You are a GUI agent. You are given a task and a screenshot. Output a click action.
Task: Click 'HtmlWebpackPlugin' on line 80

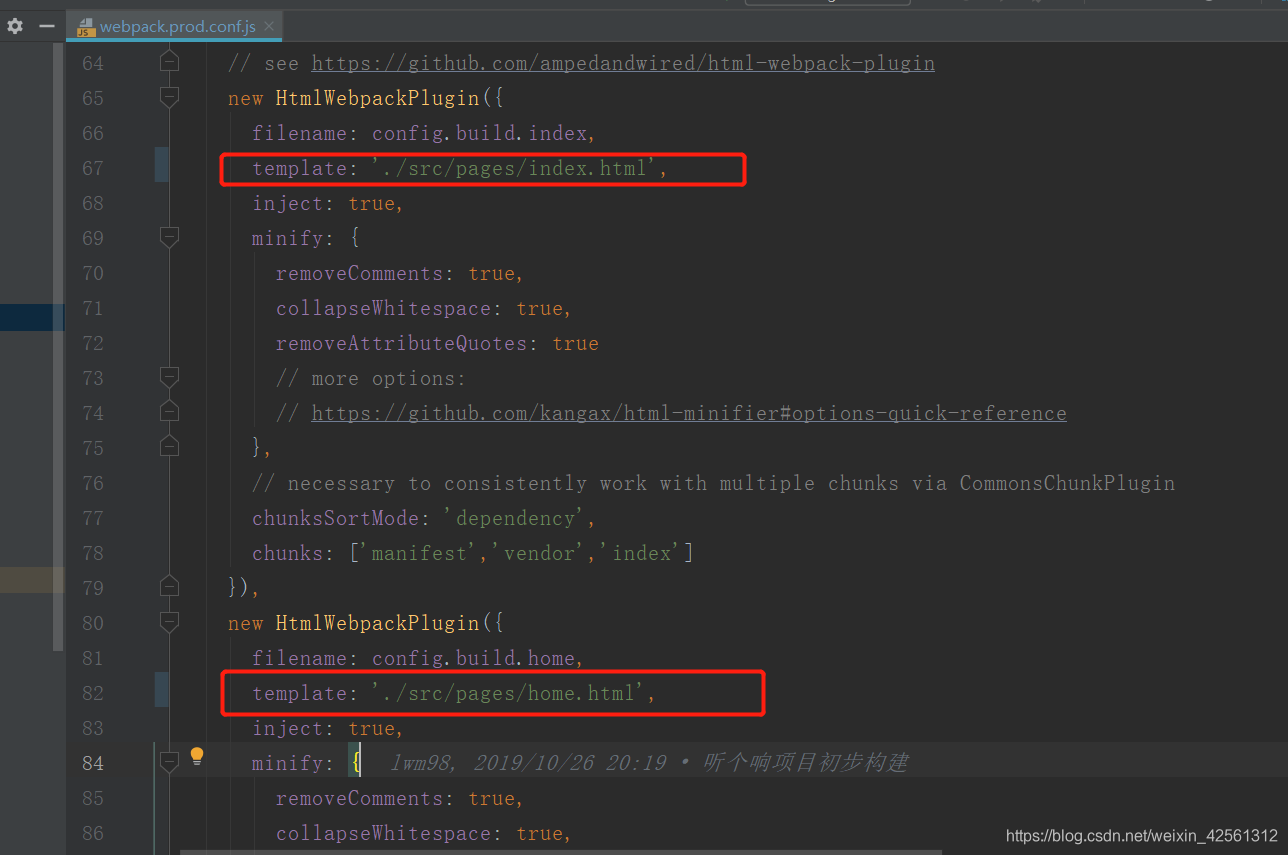[377, 623]
